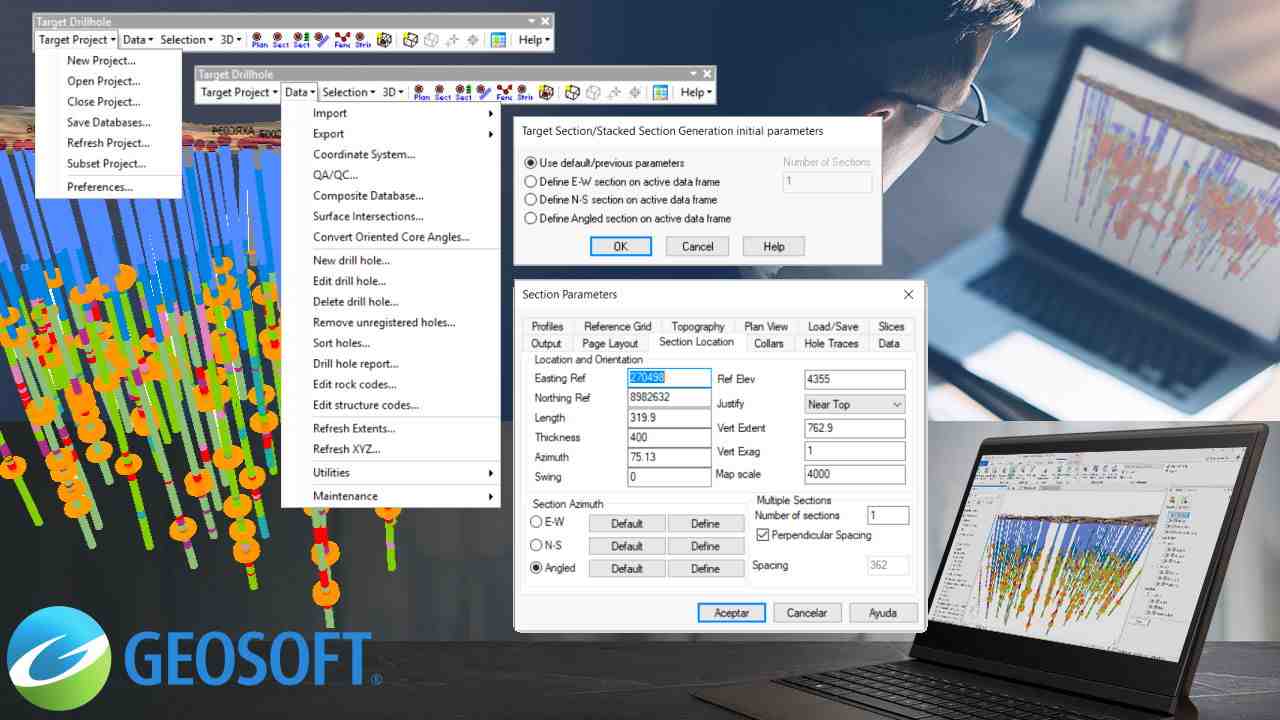Click Plan map icon in toolbar with Target Project menu open

point(260,40)
